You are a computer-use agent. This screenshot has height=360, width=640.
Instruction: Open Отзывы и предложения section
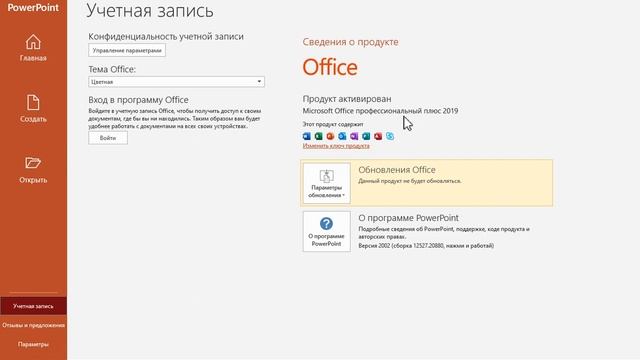click(x=33, y=325)
